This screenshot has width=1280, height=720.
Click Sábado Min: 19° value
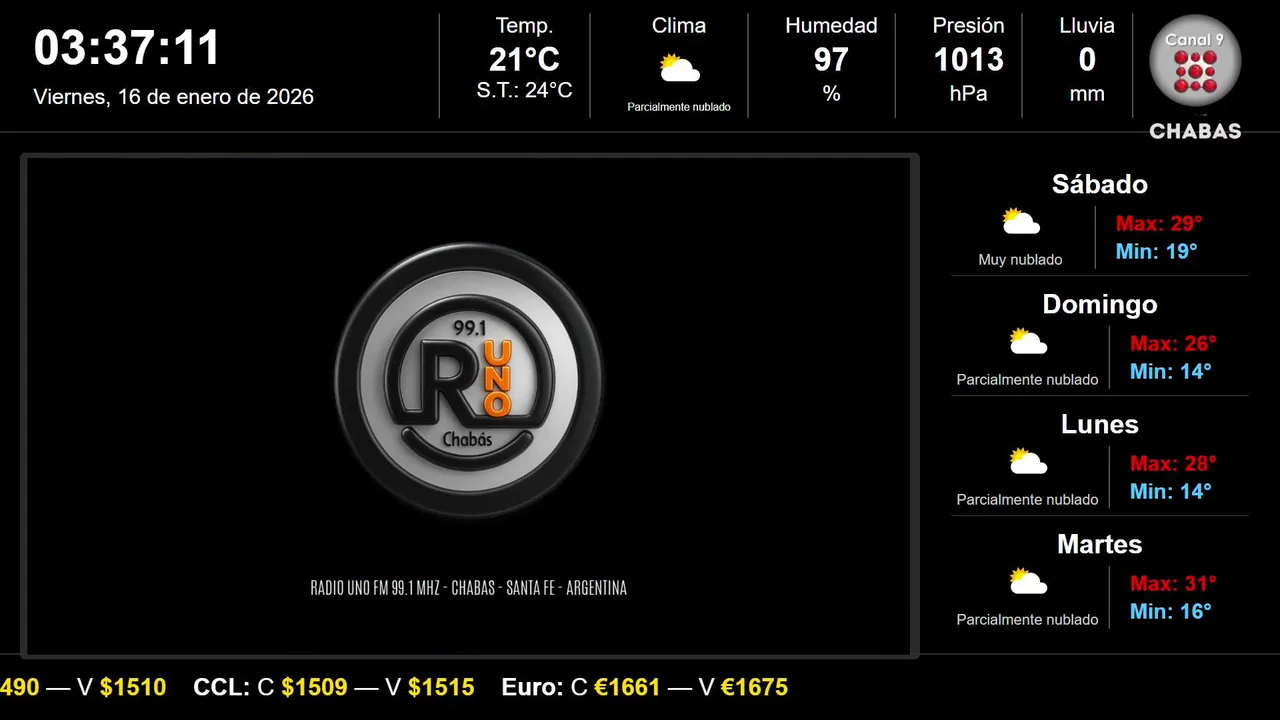tap(1157, 251)
